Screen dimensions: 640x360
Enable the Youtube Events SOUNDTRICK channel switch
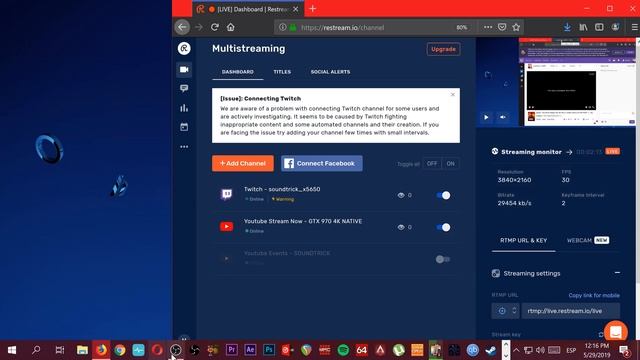coord(442,259)
